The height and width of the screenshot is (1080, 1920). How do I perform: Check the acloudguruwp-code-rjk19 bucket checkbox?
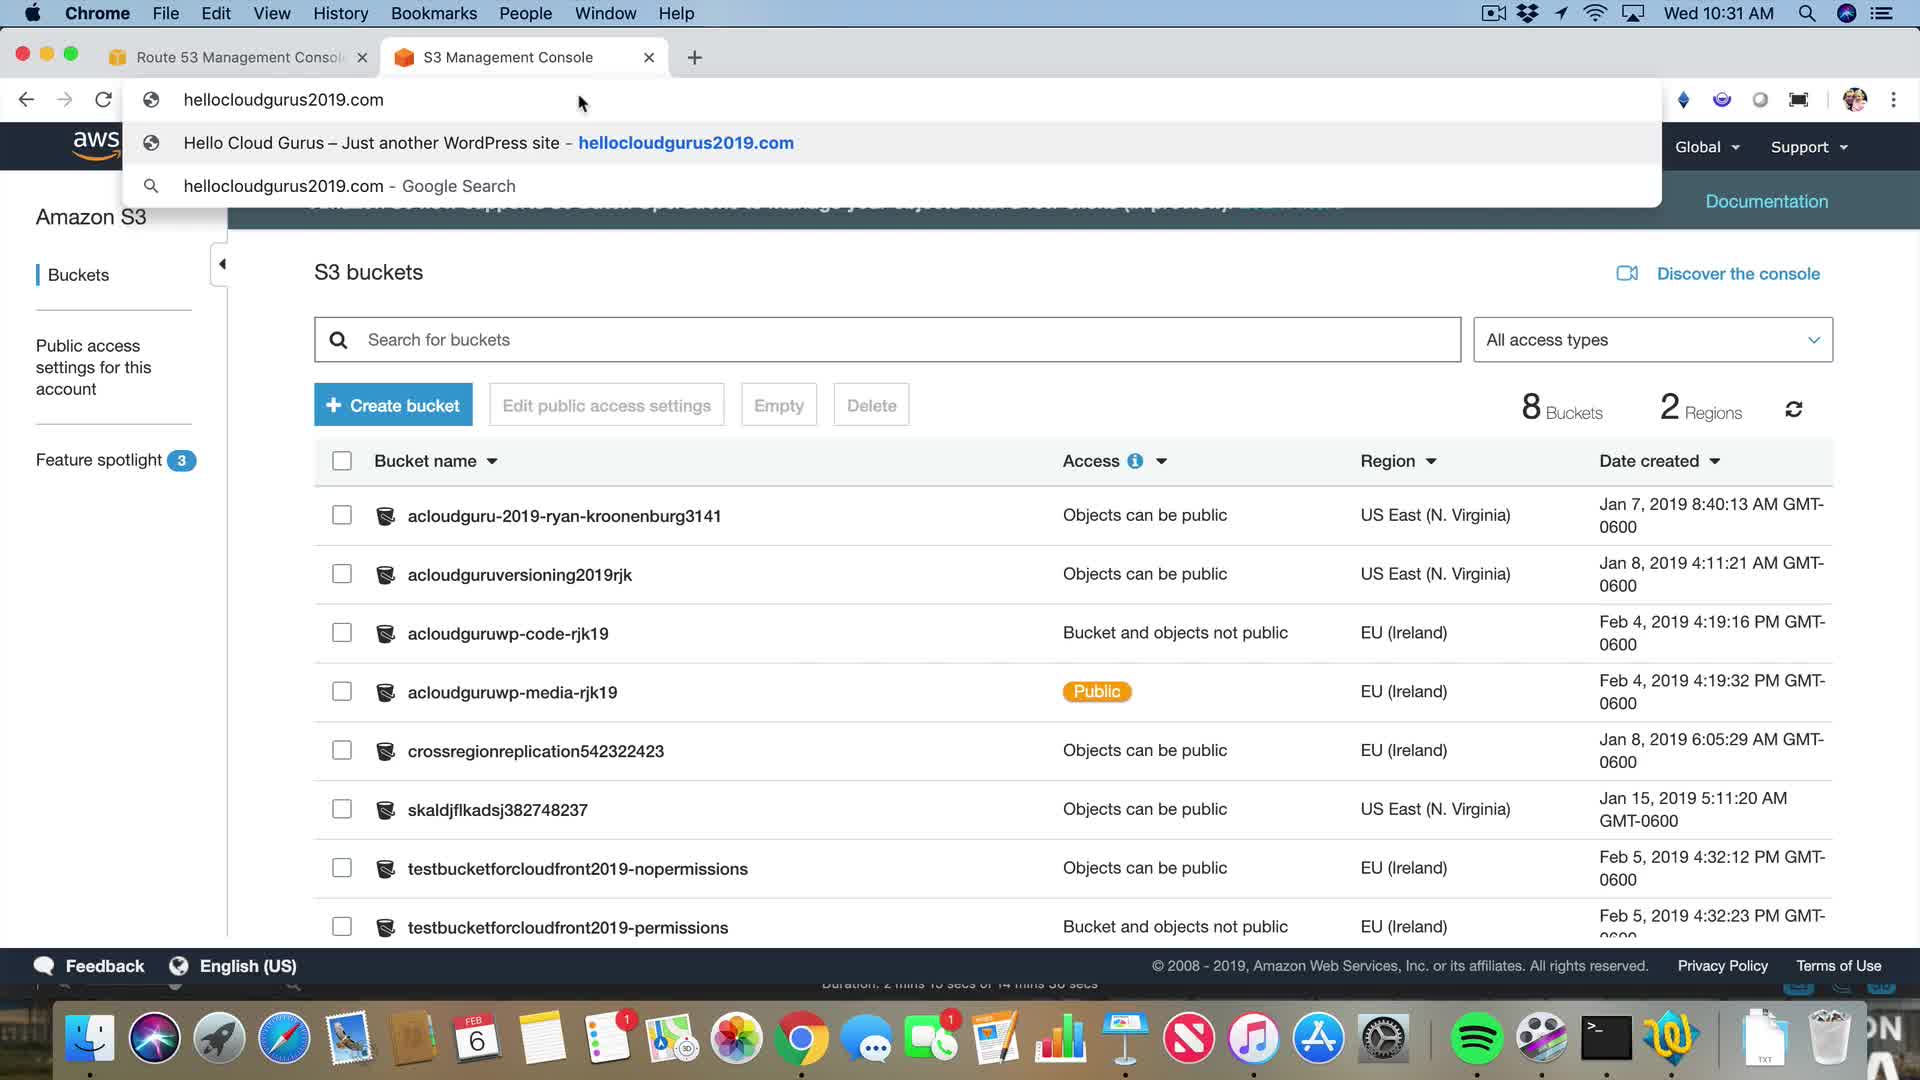[342, 633]
